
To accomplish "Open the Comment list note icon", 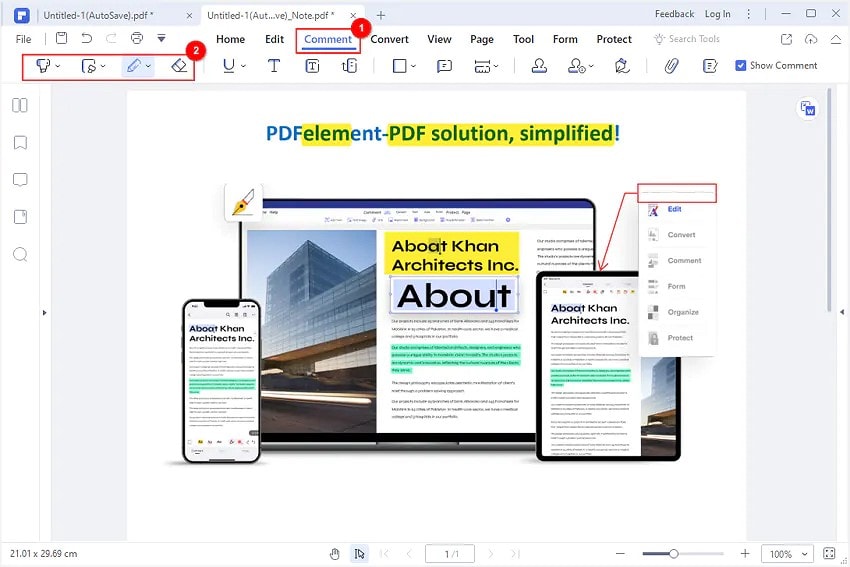I will (710, 66).
